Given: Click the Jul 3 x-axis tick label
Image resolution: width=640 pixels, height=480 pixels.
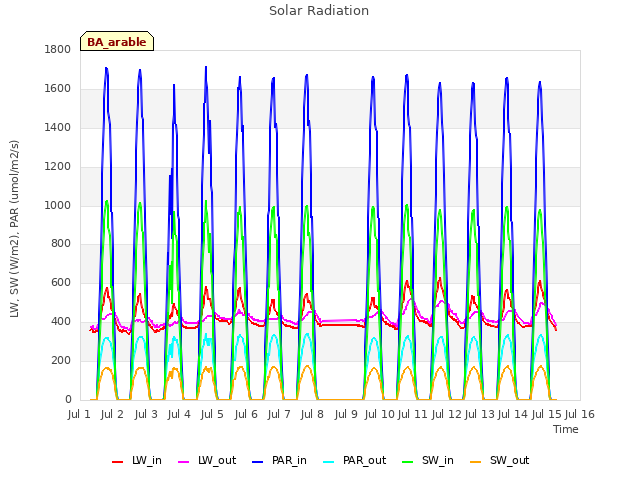Looking at the screenshot, I should 146,414.
